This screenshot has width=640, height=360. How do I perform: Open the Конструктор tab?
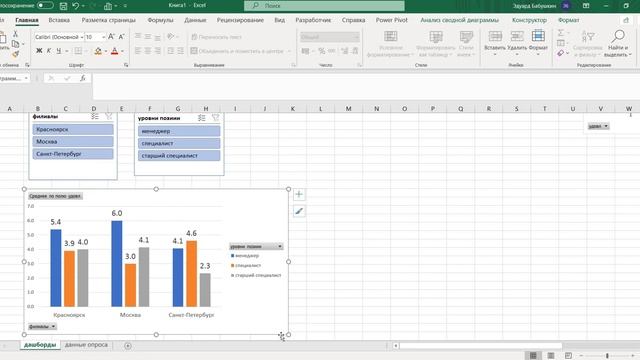(x=529, y=20)
